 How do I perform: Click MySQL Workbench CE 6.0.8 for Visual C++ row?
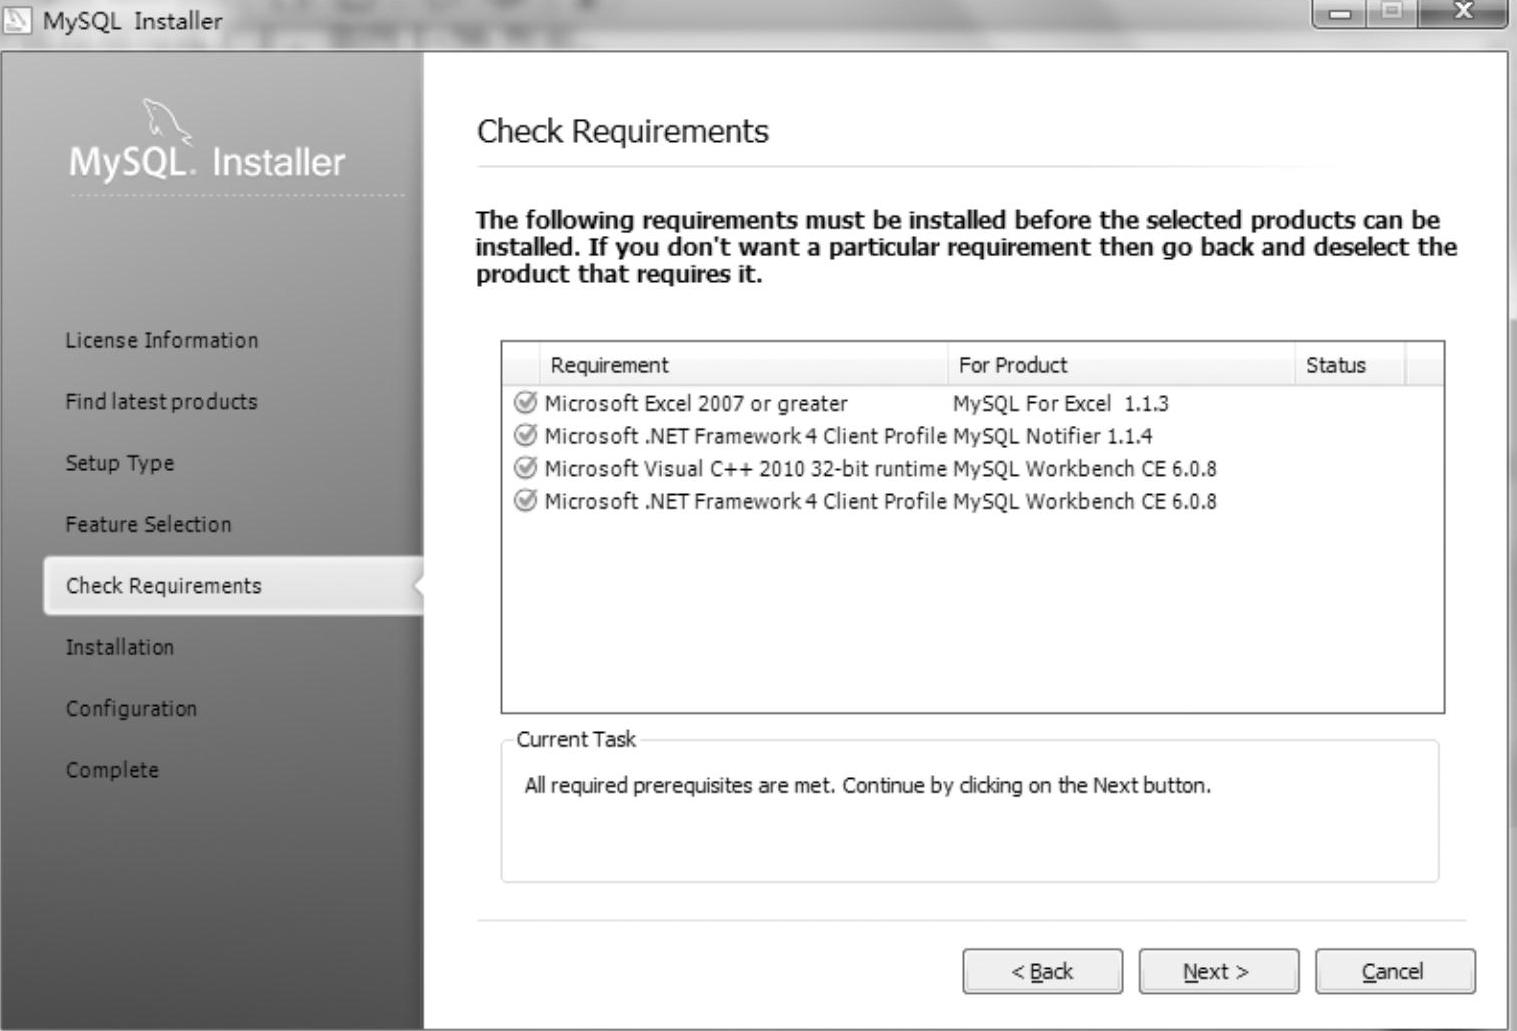1085,468
